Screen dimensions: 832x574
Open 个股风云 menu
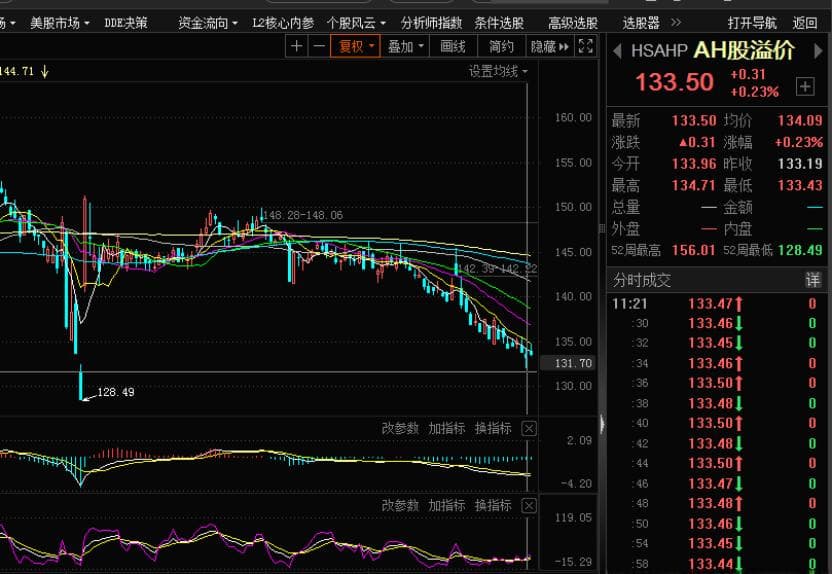[356, 23]
